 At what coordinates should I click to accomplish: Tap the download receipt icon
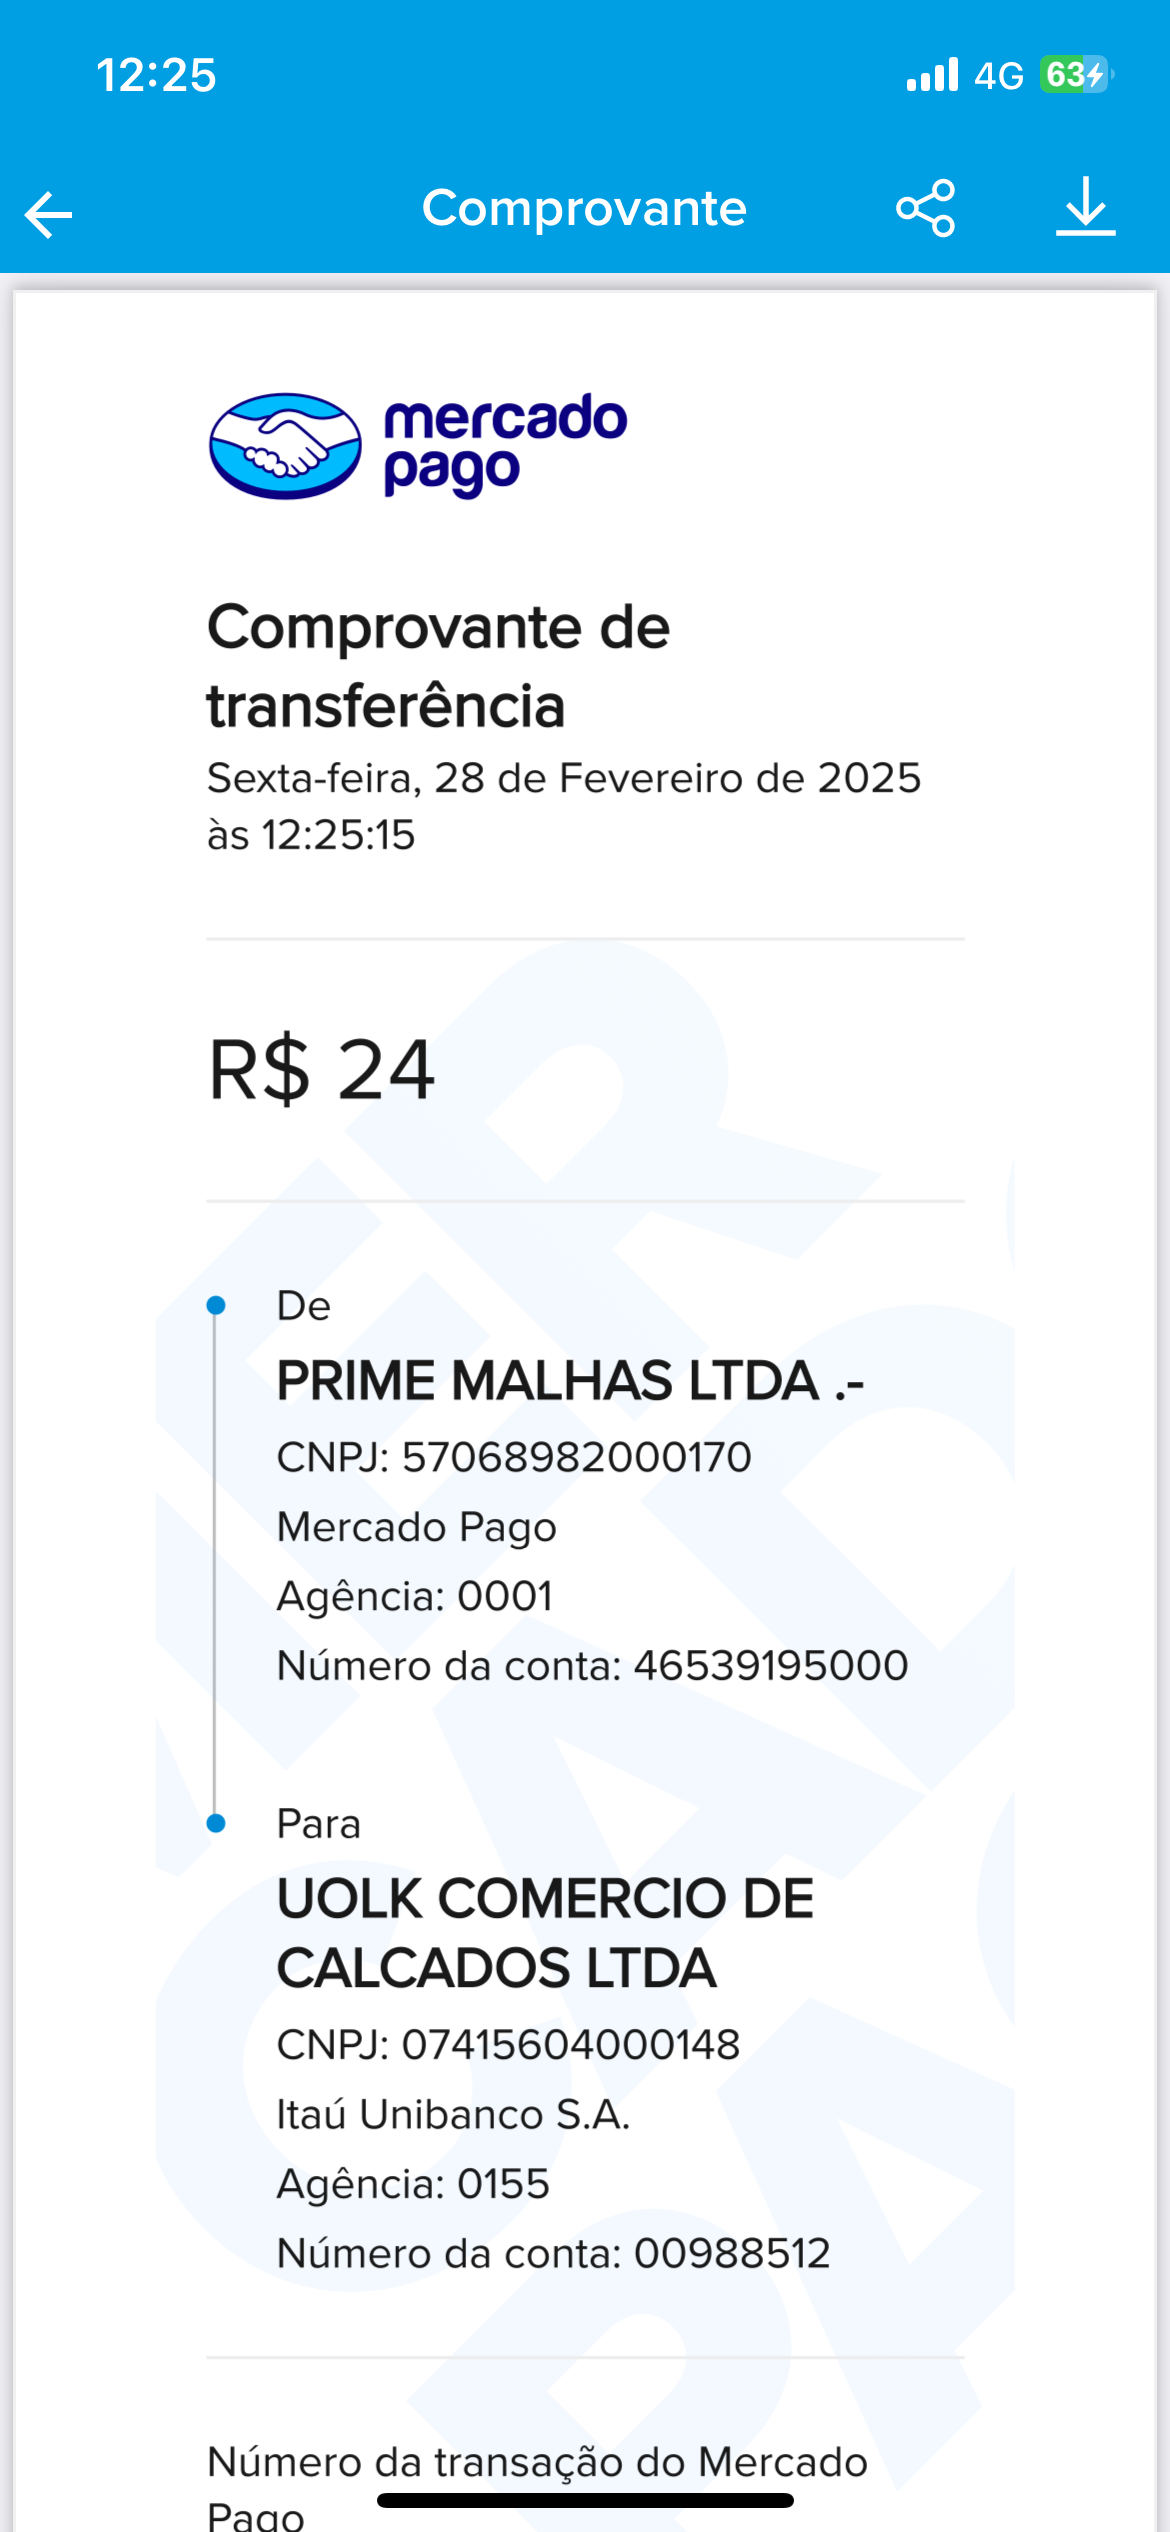point(1085,208)
